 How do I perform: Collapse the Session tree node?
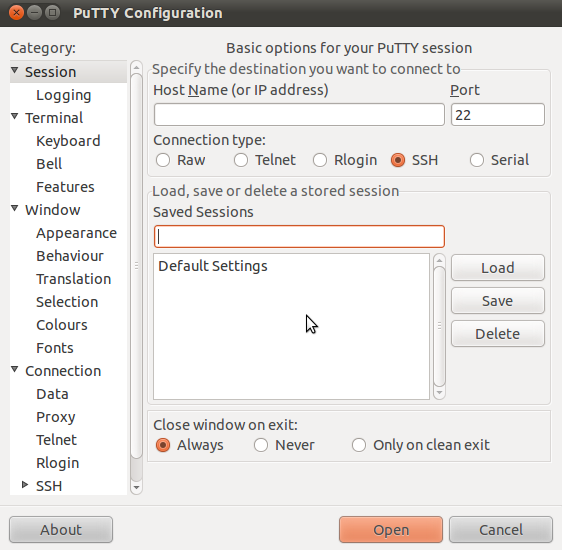(15, 70)
